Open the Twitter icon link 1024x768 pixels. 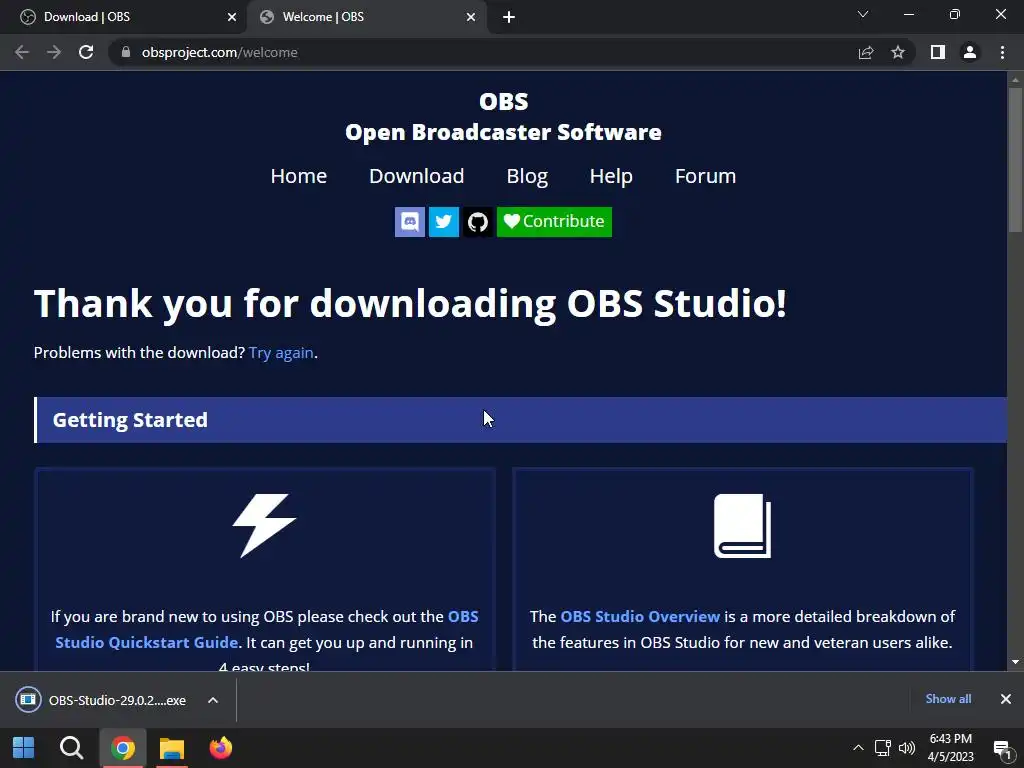443,222
